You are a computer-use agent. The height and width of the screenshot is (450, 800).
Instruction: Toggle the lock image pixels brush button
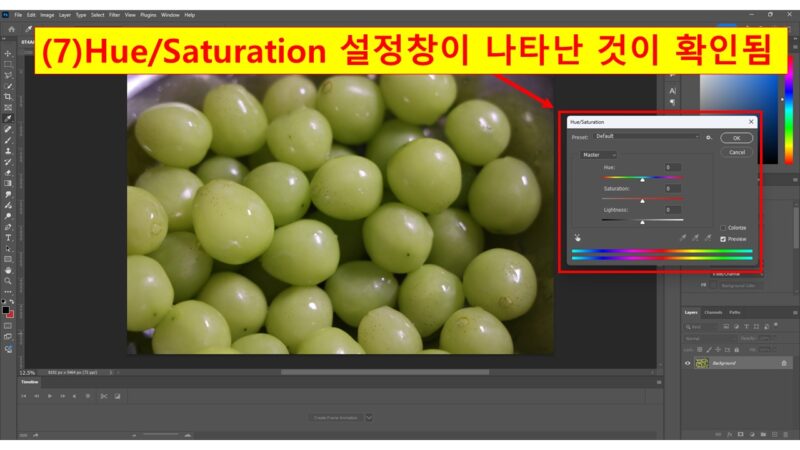(x=709, y=349)
